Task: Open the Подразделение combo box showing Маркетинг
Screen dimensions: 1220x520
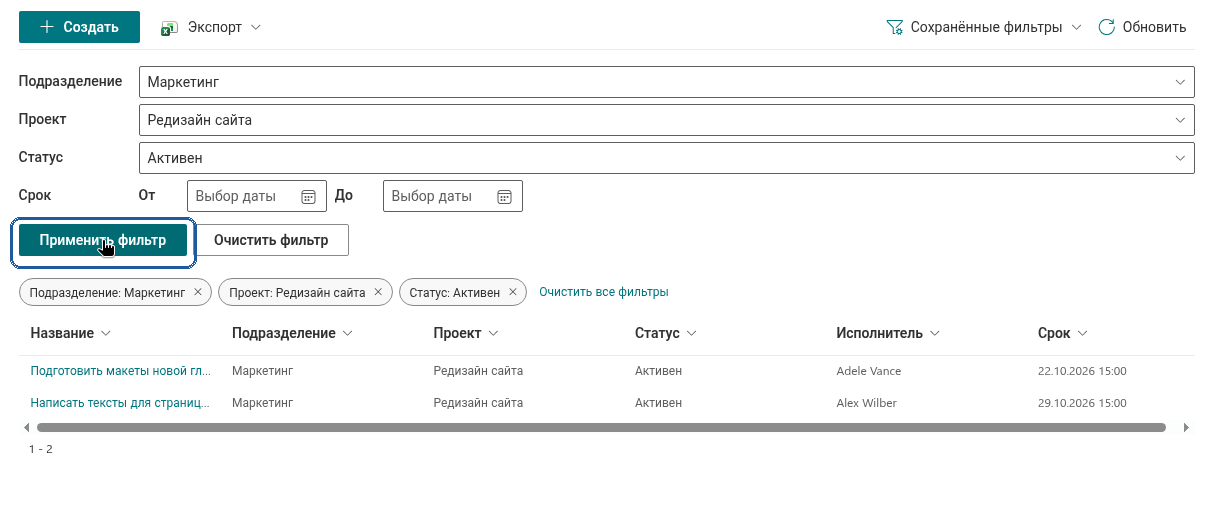Action: click(666, 82)
